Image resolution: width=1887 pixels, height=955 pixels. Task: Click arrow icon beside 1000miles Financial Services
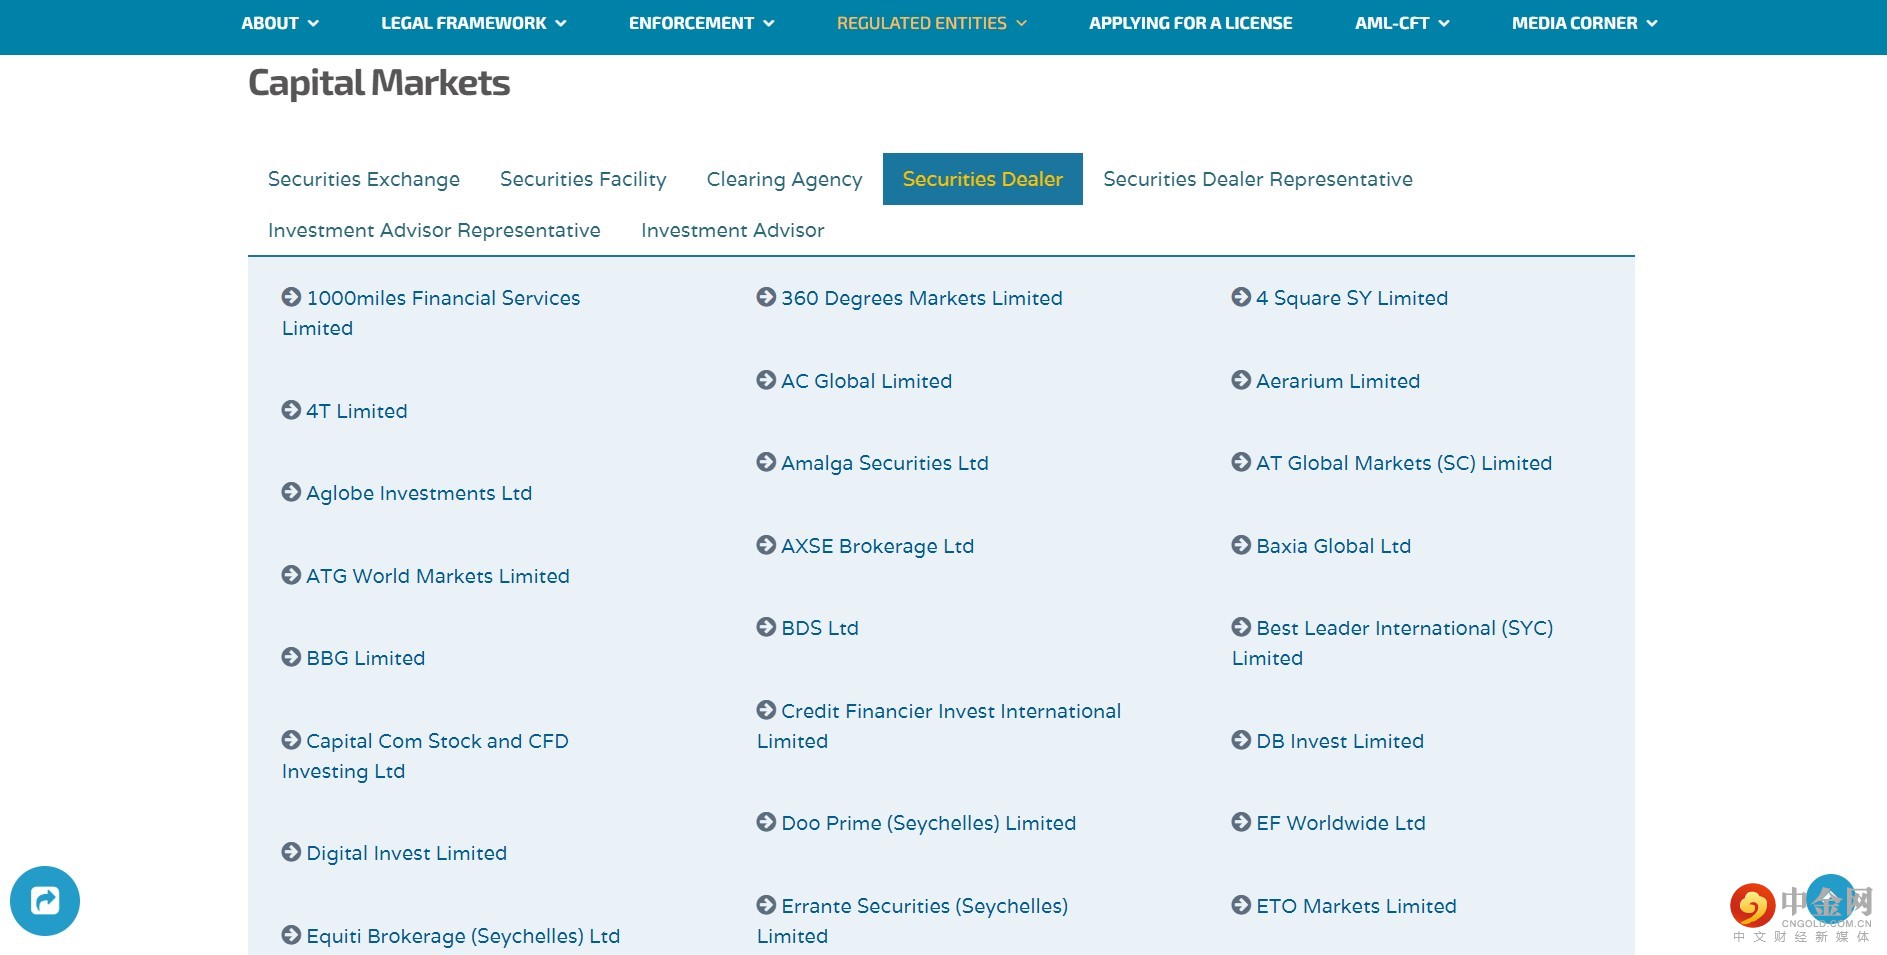pos(291,297)
